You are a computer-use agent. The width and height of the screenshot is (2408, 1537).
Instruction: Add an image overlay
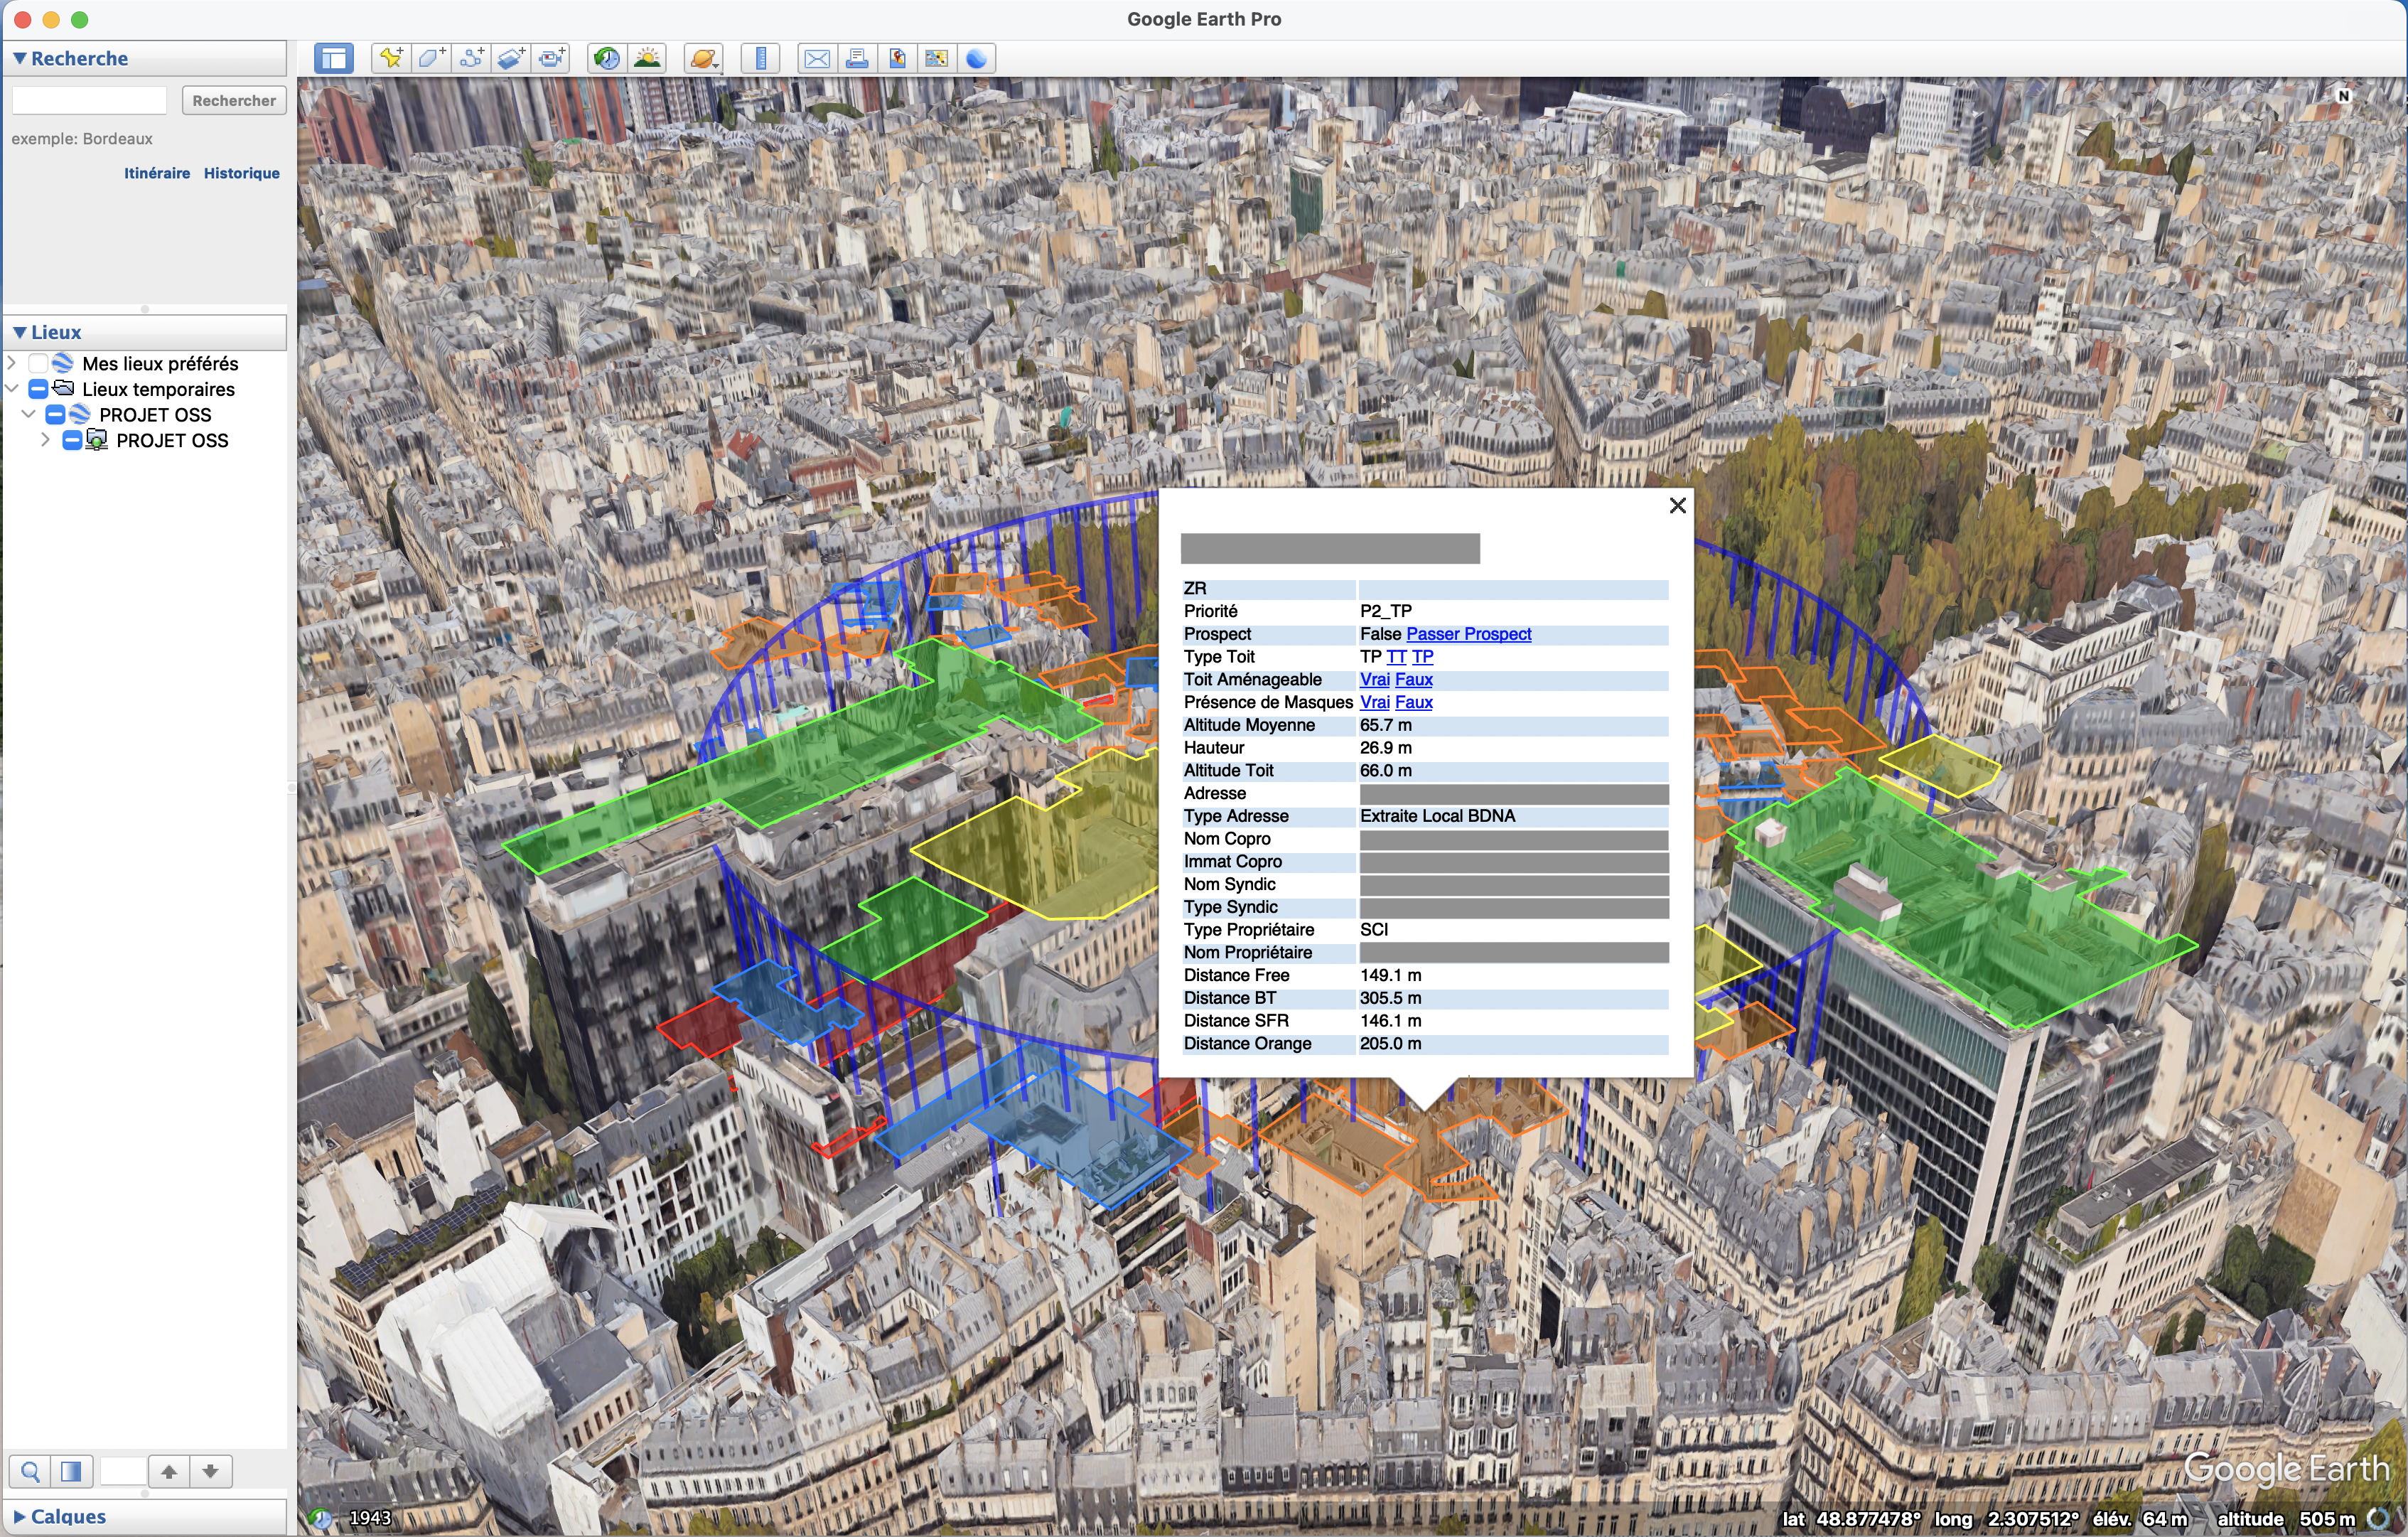point(511,59)
